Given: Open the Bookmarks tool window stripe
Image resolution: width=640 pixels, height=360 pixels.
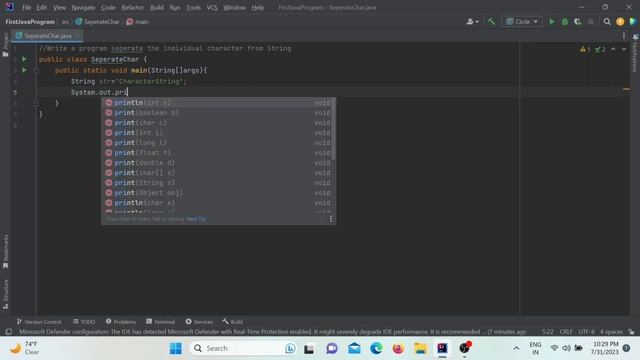Looking at the screenshot, I should pos(5,251).
